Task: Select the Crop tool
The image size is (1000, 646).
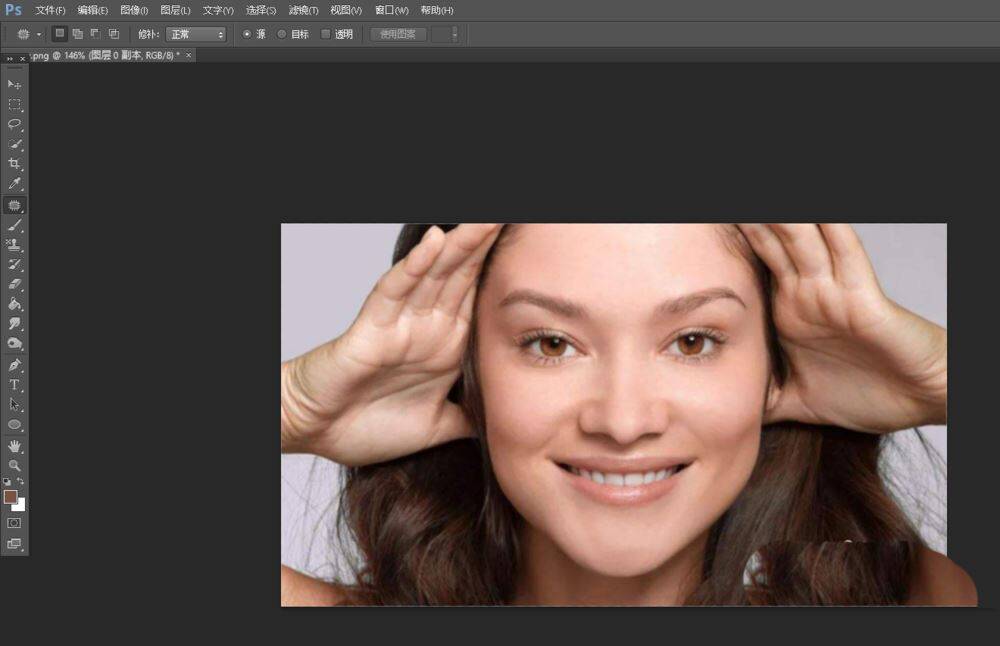Action: (14, 164)
